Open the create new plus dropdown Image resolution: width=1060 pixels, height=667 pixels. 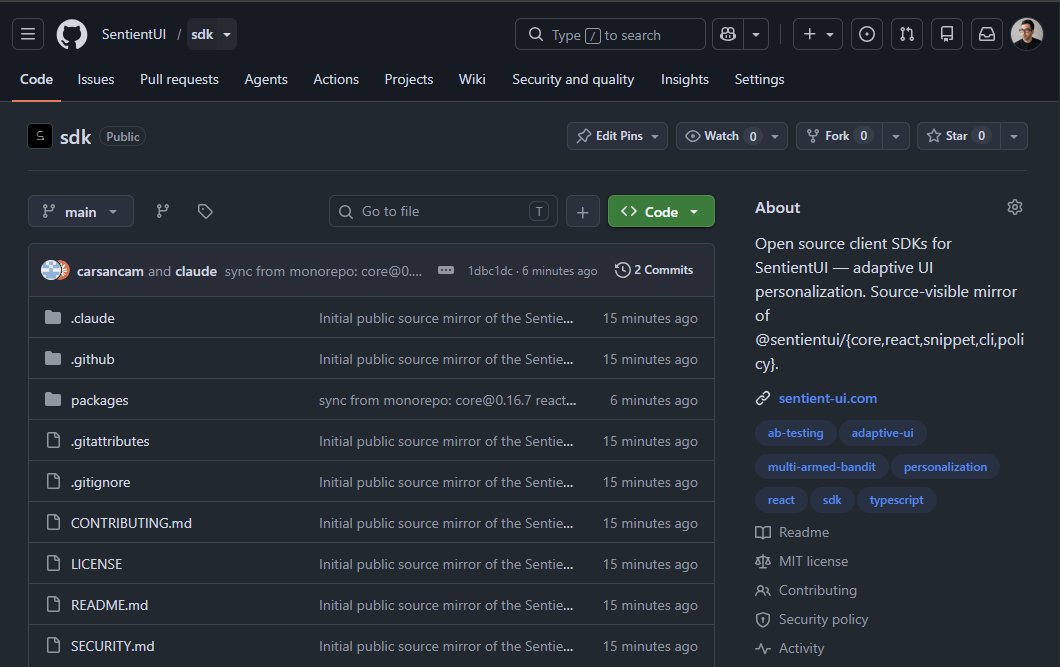pyautogui.click(x=818, y=34)
